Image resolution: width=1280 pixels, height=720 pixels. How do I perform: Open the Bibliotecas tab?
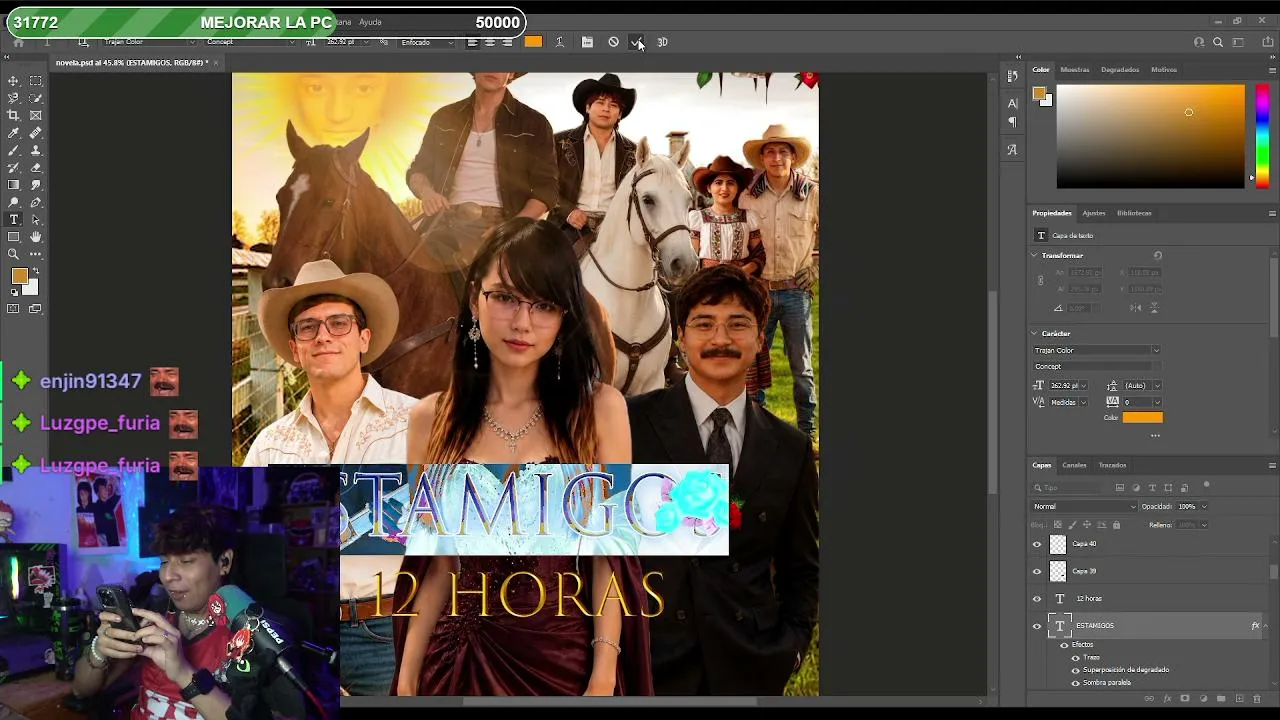tap(1134, 213)
